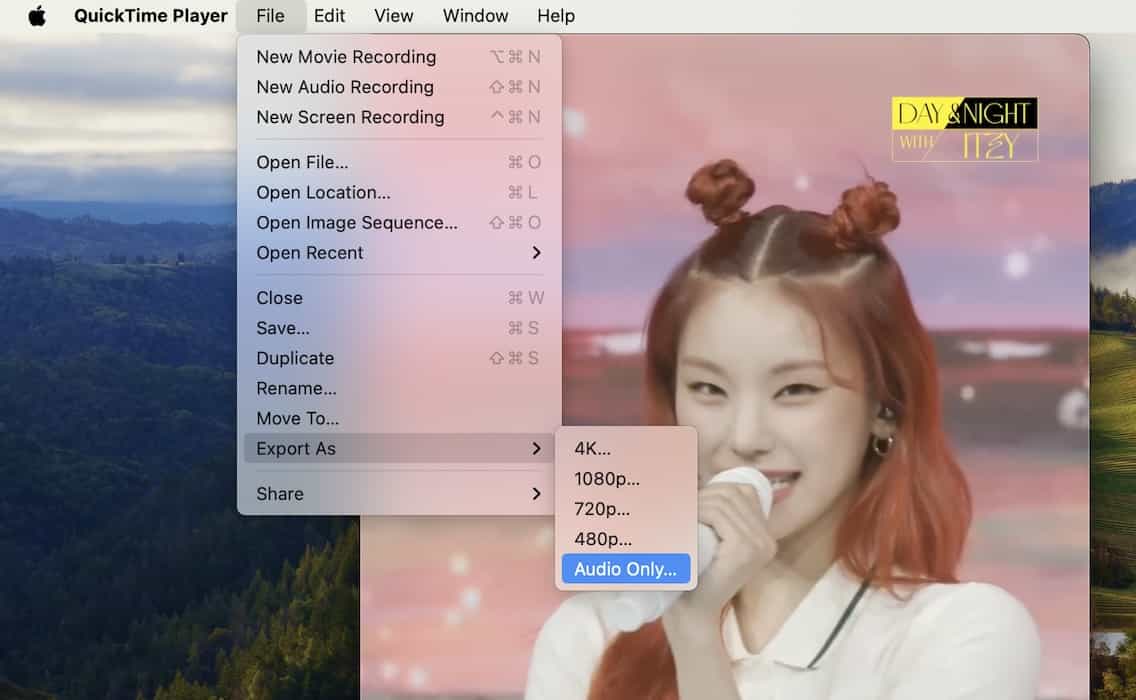Click the Export As submenu item

(x=296, y=449)
